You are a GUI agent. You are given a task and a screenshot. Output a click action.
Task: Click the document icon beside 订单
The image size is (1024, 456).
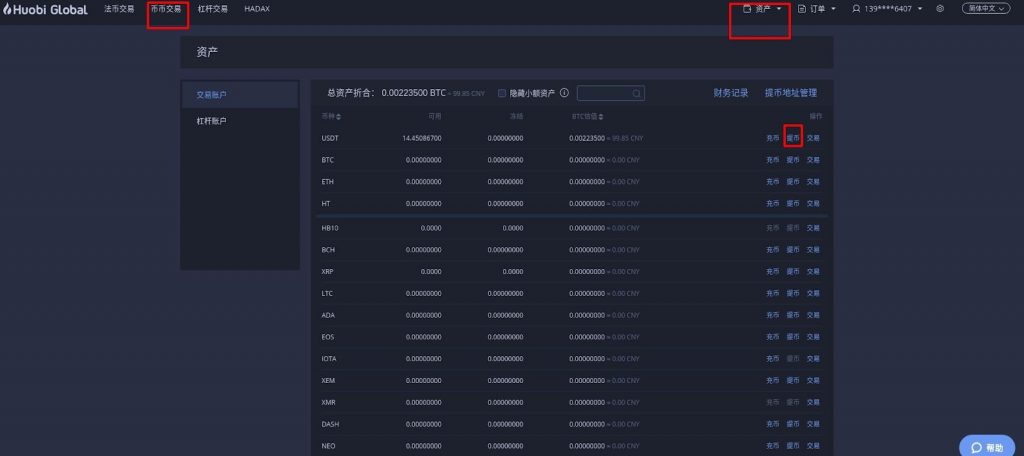pyautogui.click(x=802, y=9)
